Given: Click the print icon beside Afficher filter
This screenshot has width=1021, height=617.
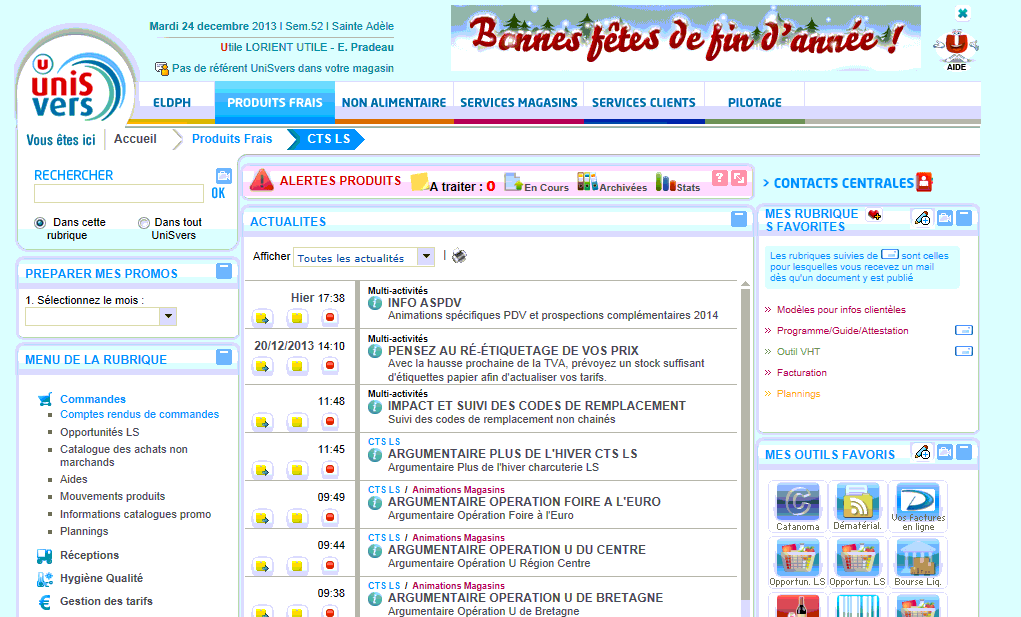Looking at the screenshot, I should [x=459, y=256].
